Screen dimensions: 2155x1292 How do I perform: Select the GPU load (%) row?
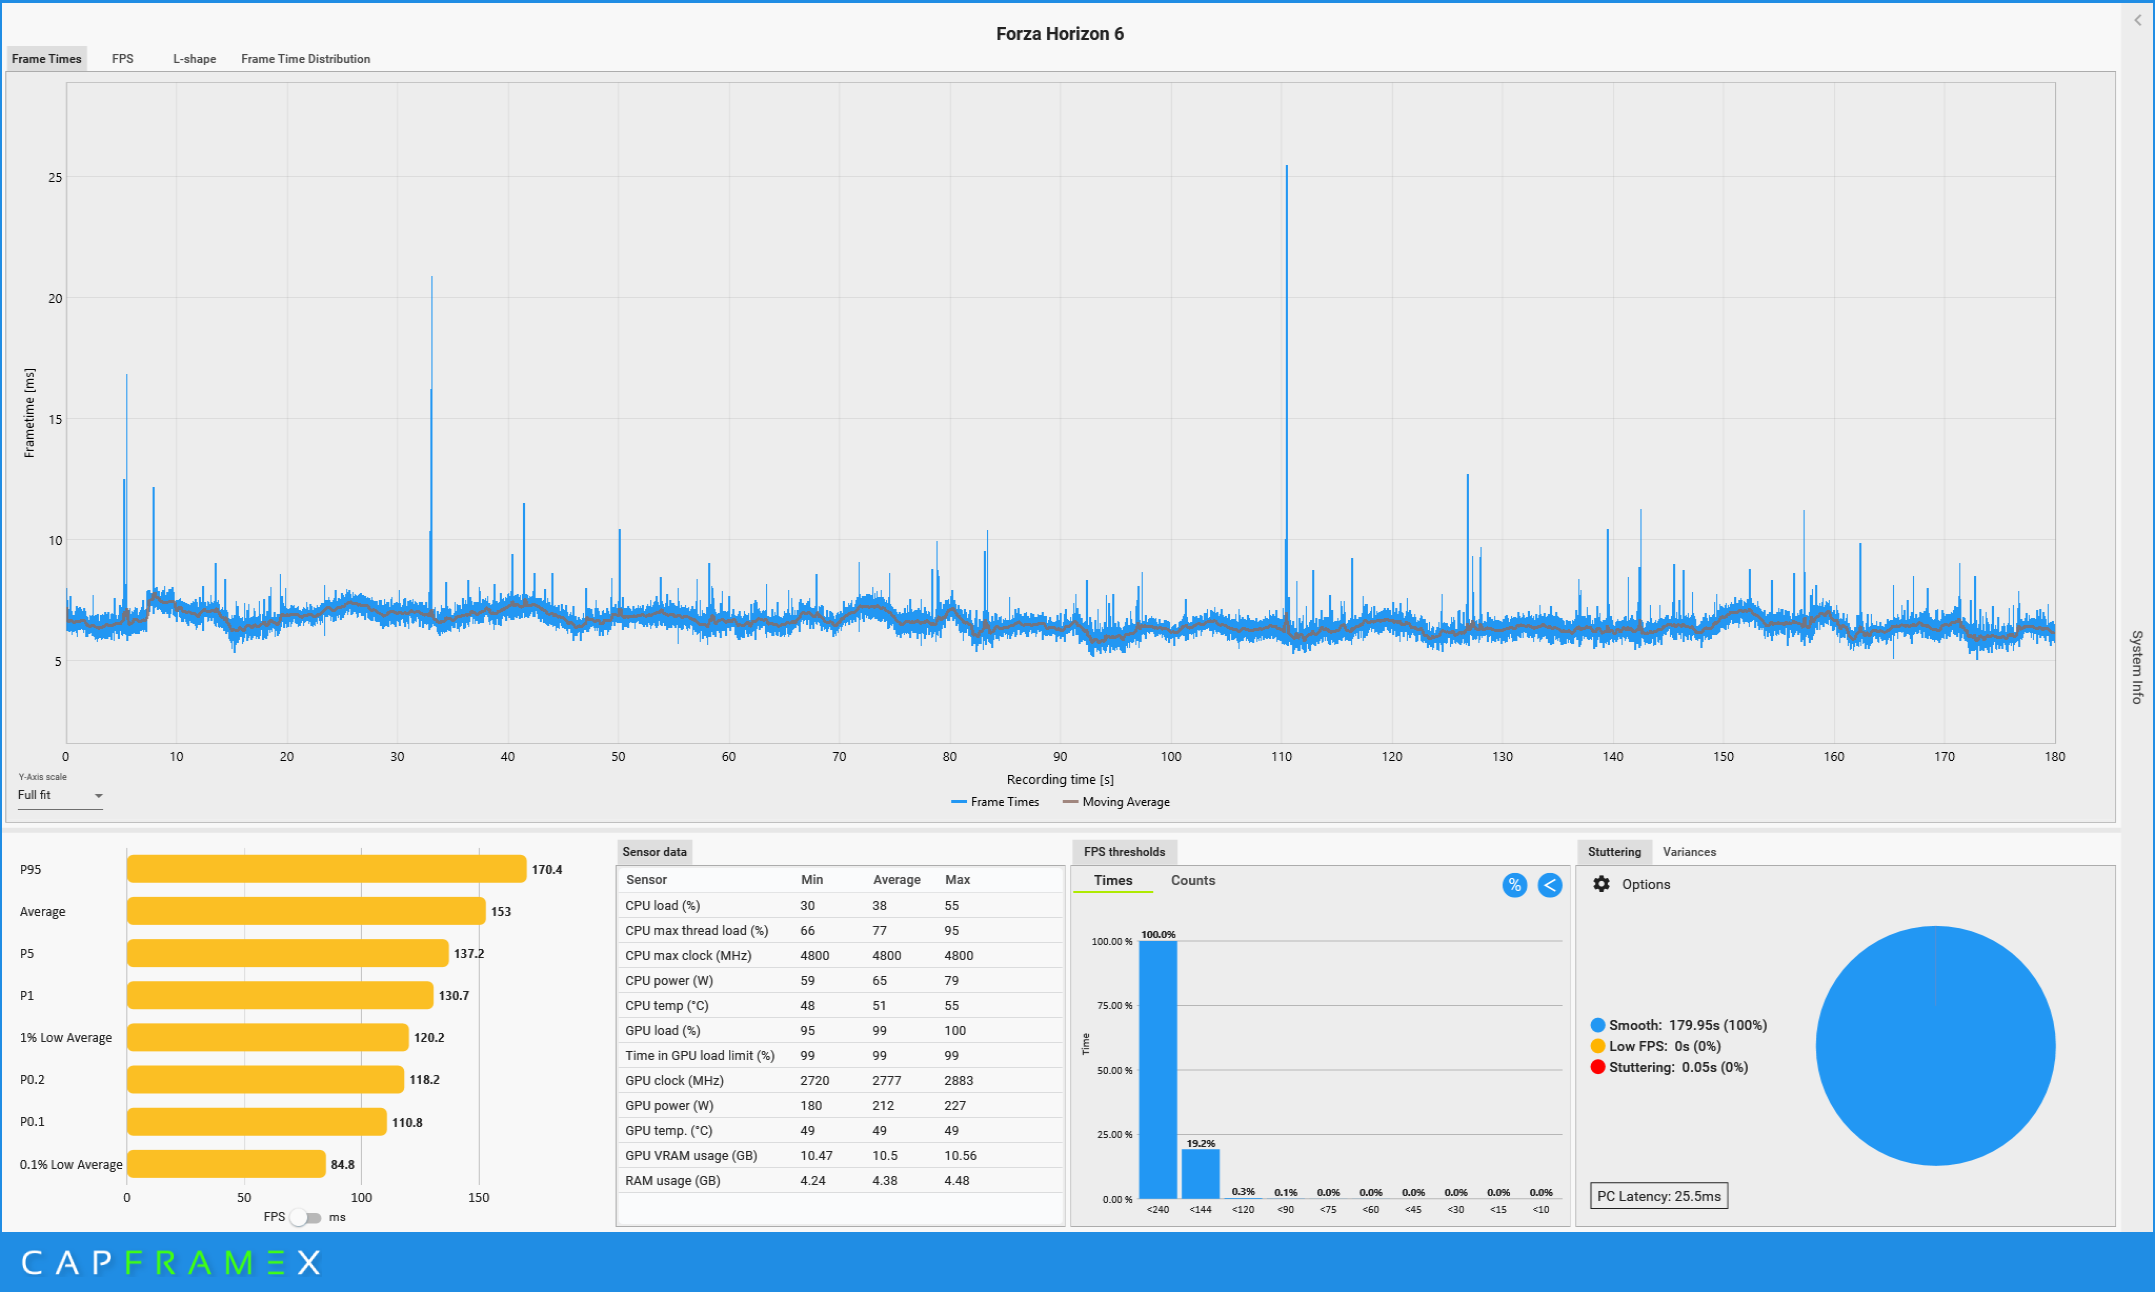840,1030
